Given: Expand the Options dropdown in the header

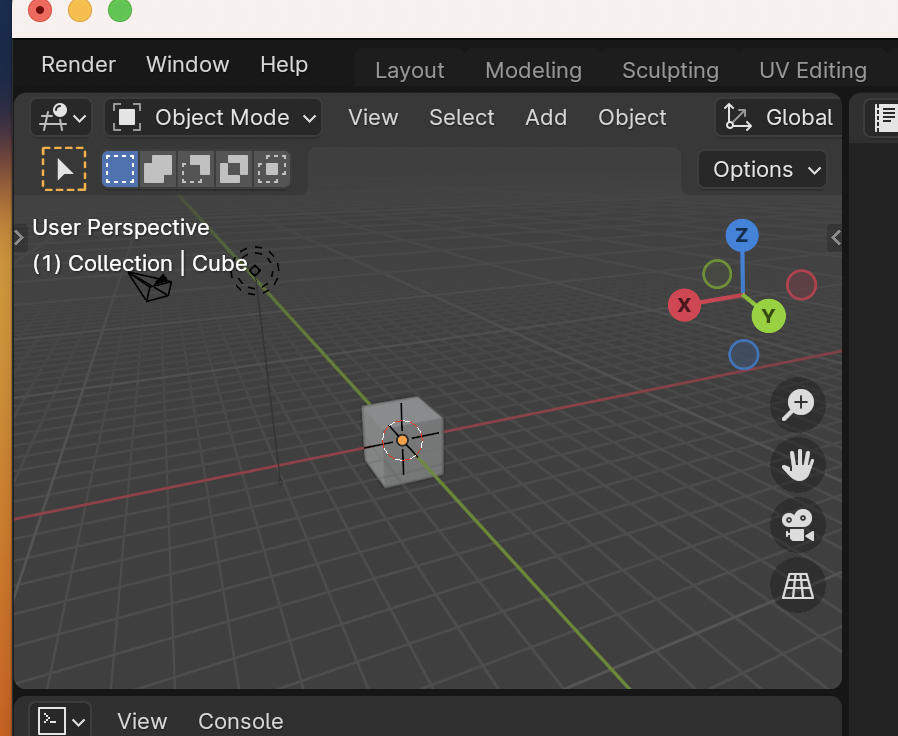Looking at the screenshot, I should click(761, 169).
